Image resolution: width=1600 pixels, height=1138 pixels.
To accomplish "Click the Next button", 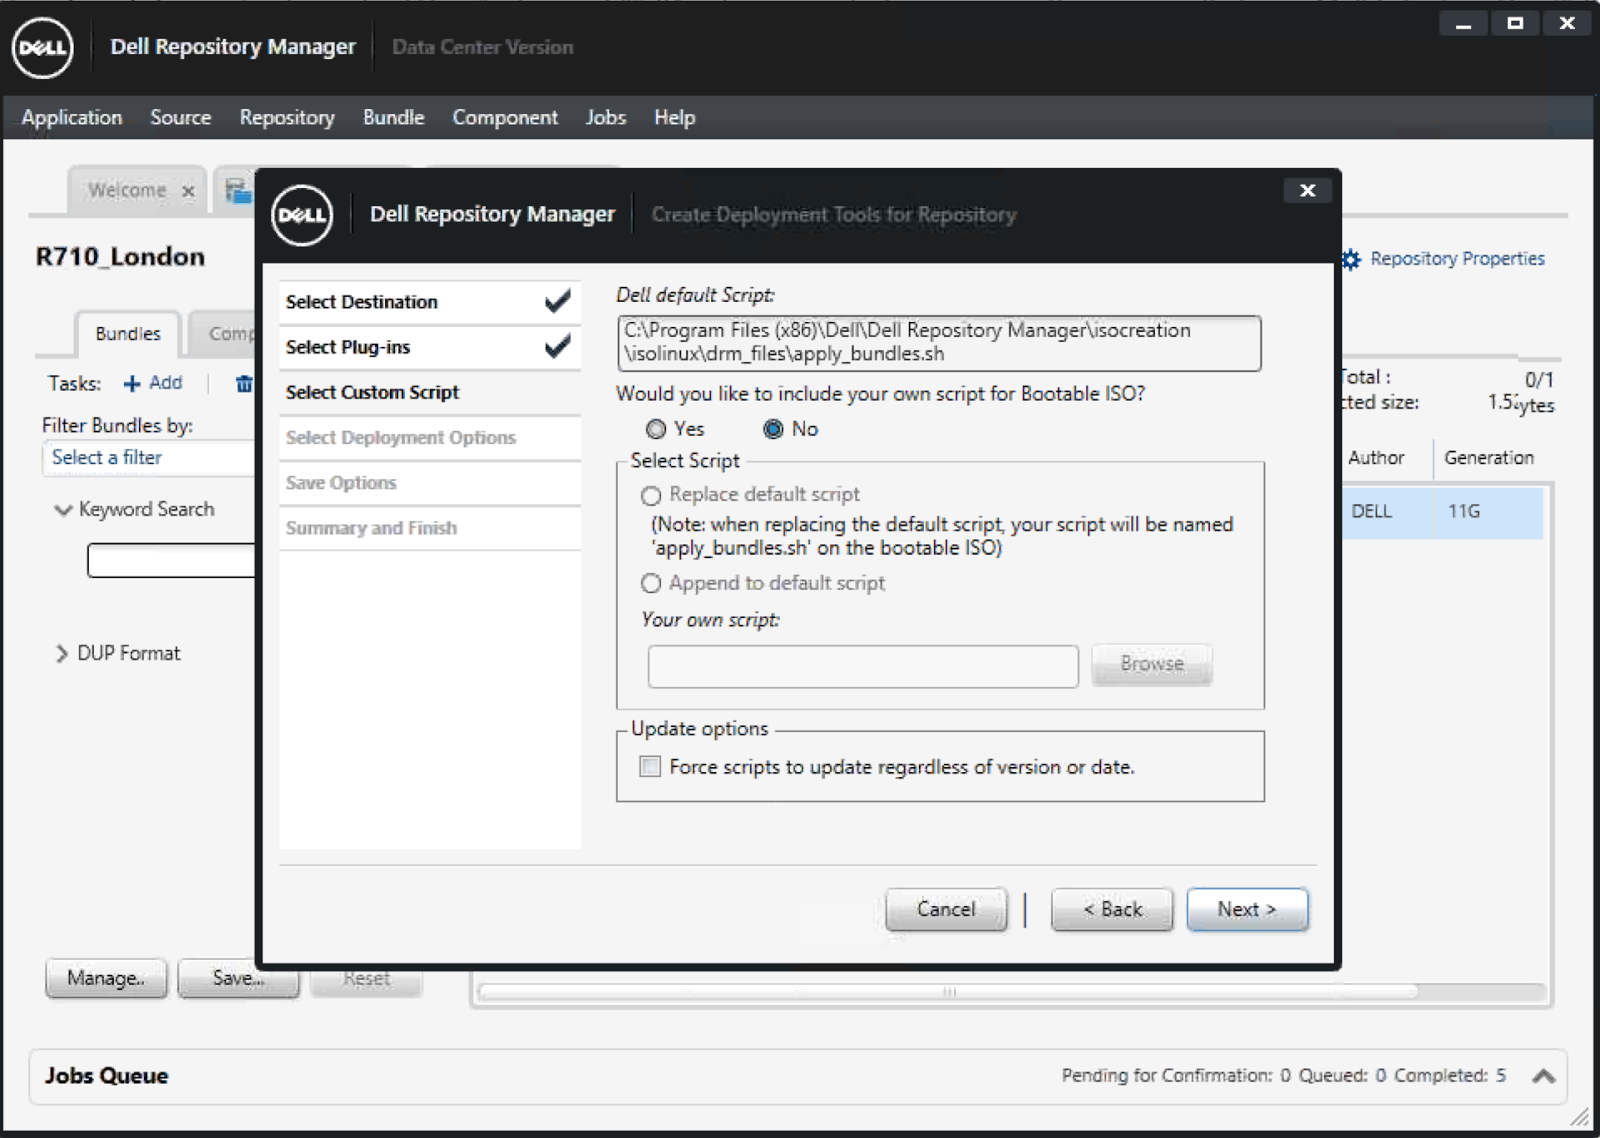I will [x=1246, y=909].
